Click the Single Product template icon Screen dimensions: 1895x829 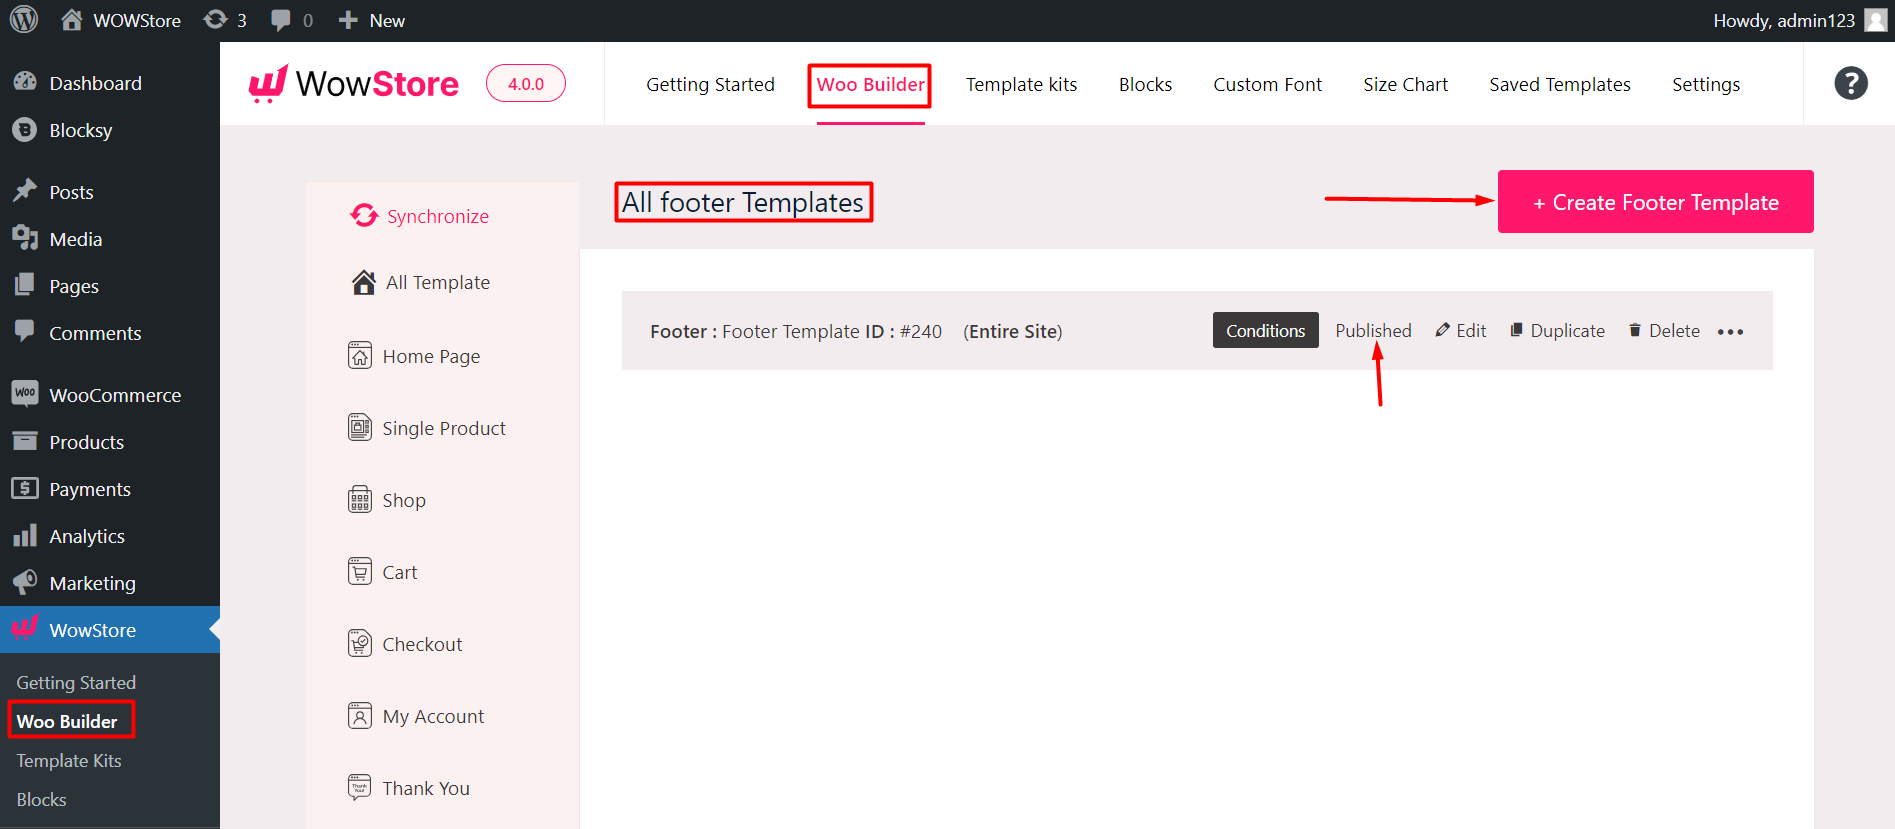[x=360, y=428]
